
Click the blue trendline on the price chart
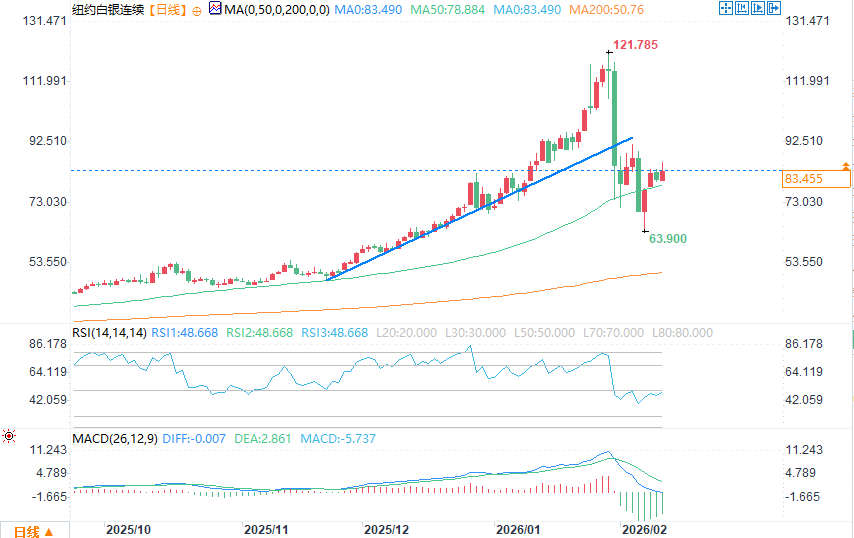coord(479,209)
